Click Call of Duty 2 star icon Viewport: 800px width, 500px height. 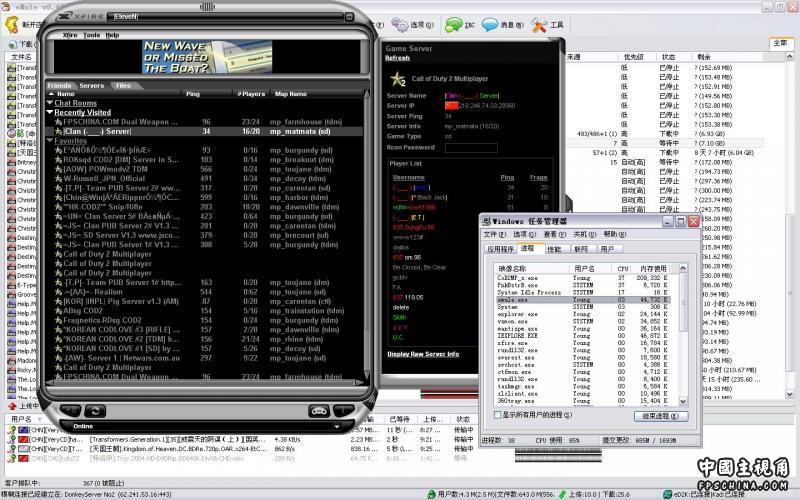point(397,79)
